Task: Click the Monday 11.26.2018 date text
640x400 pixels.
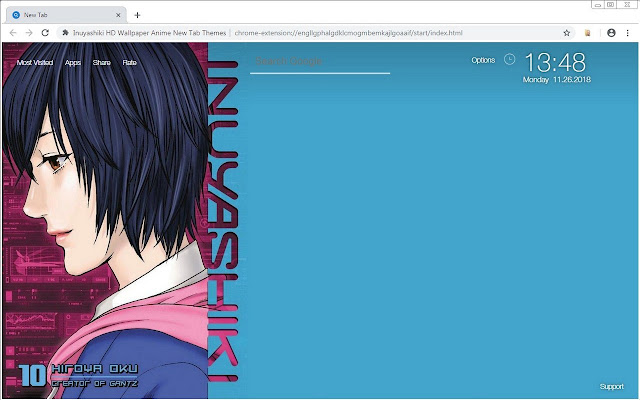Action: [x=557, y=80]
